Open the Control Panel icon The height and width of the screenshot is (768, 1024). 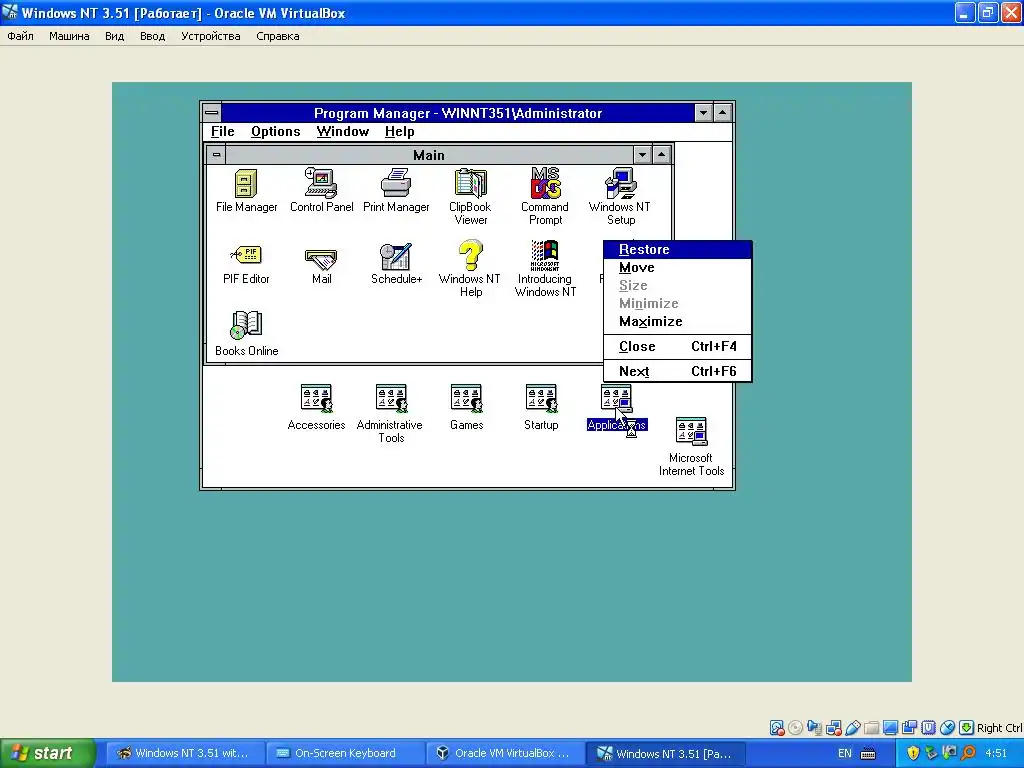click(321, 184)
